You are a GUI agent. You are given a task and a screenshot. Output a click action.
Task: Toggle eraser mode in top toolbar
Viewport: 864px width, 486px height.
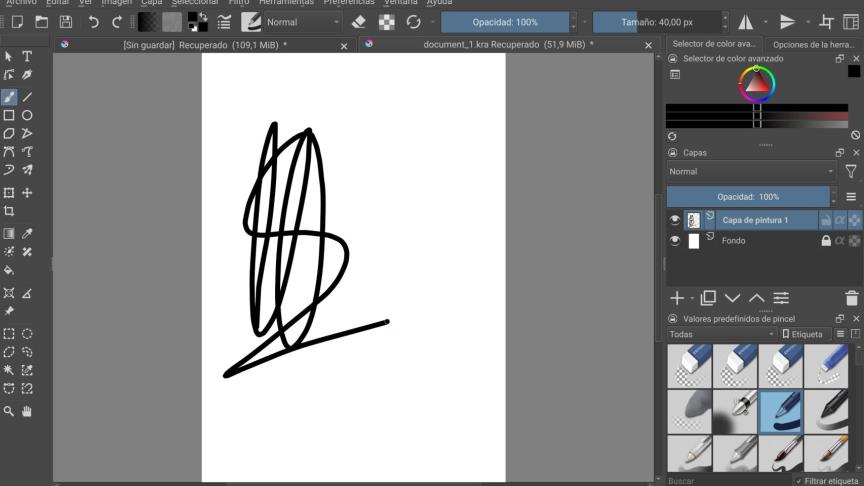click(359, 22)
